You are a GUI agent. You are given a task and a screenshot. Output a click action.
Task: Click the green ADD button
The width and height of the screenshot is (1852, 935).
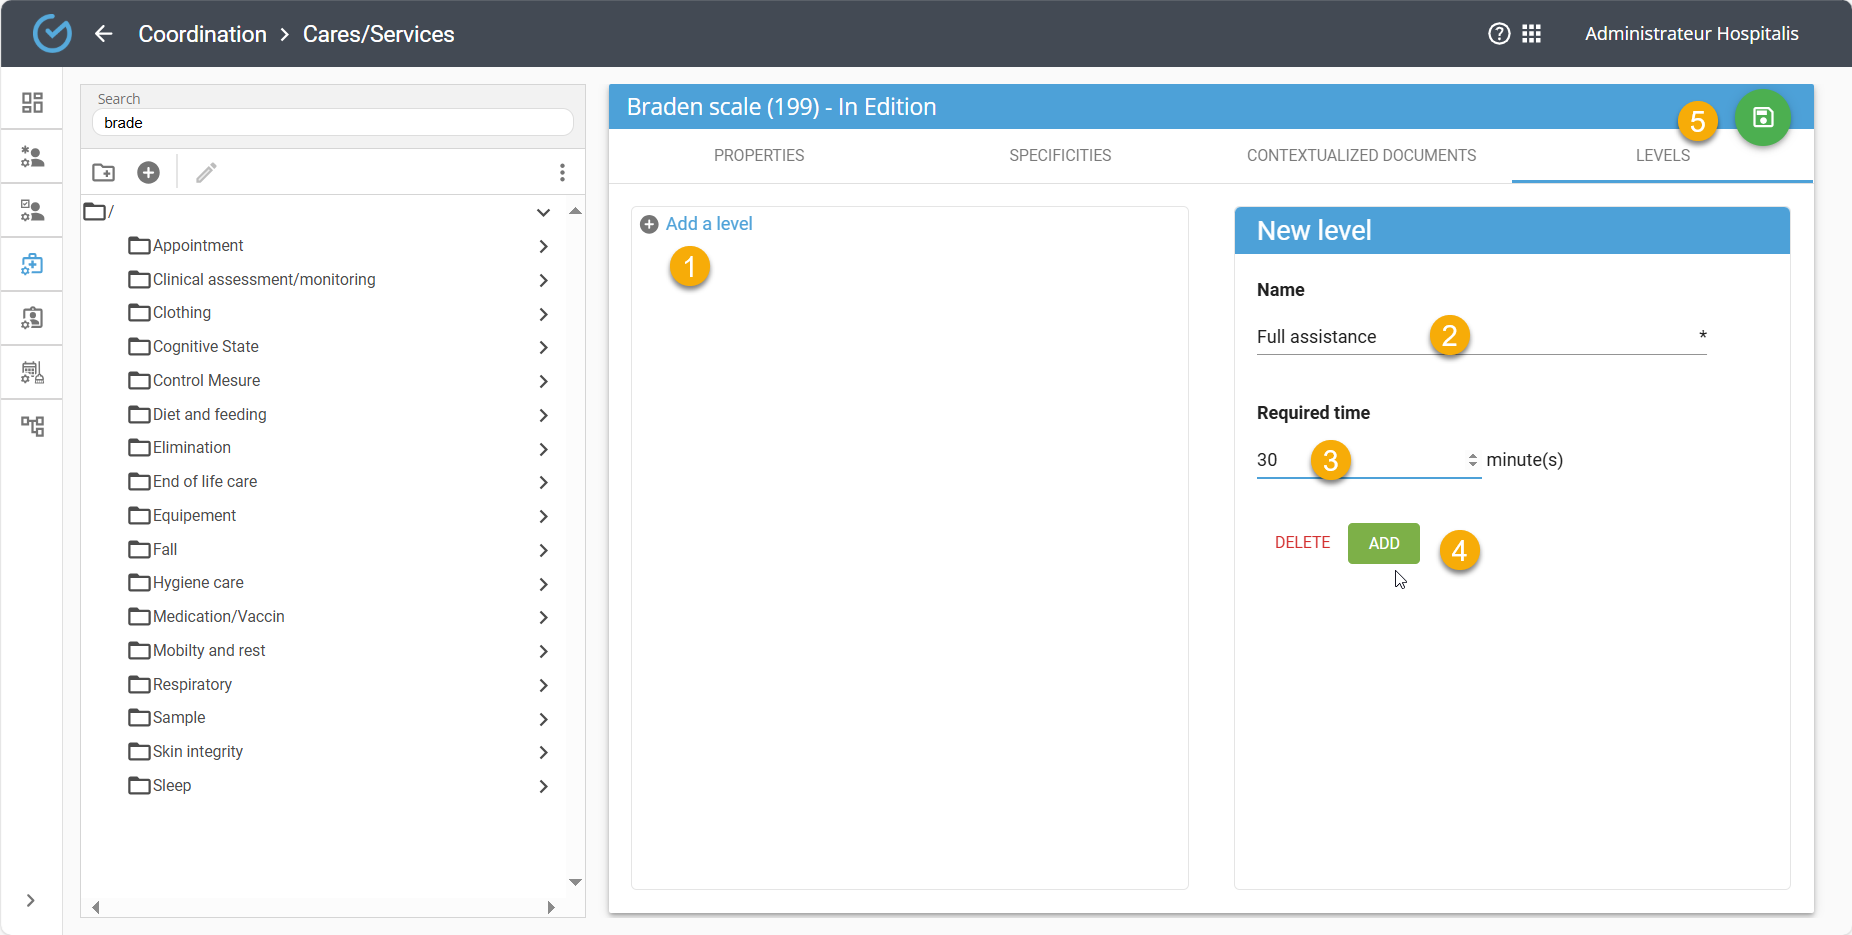click(x=1383, y=543)
